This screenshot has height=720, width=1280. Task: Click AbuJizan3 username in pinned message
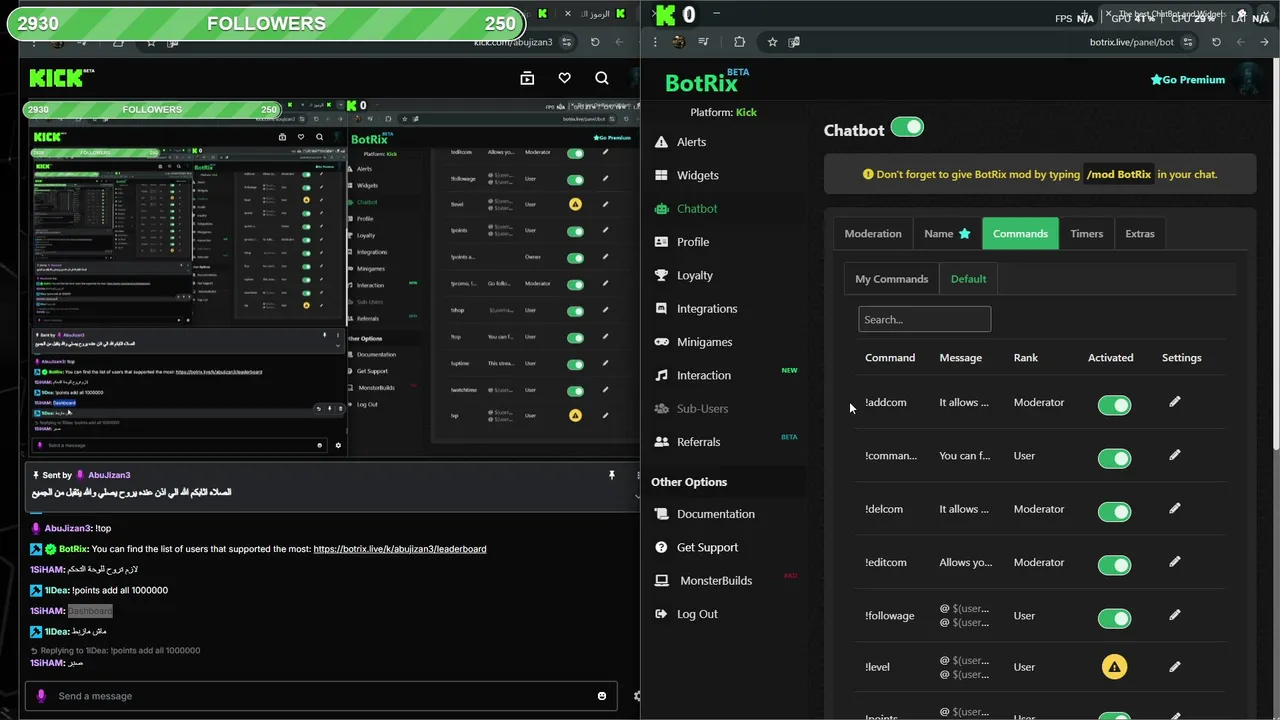109,475
